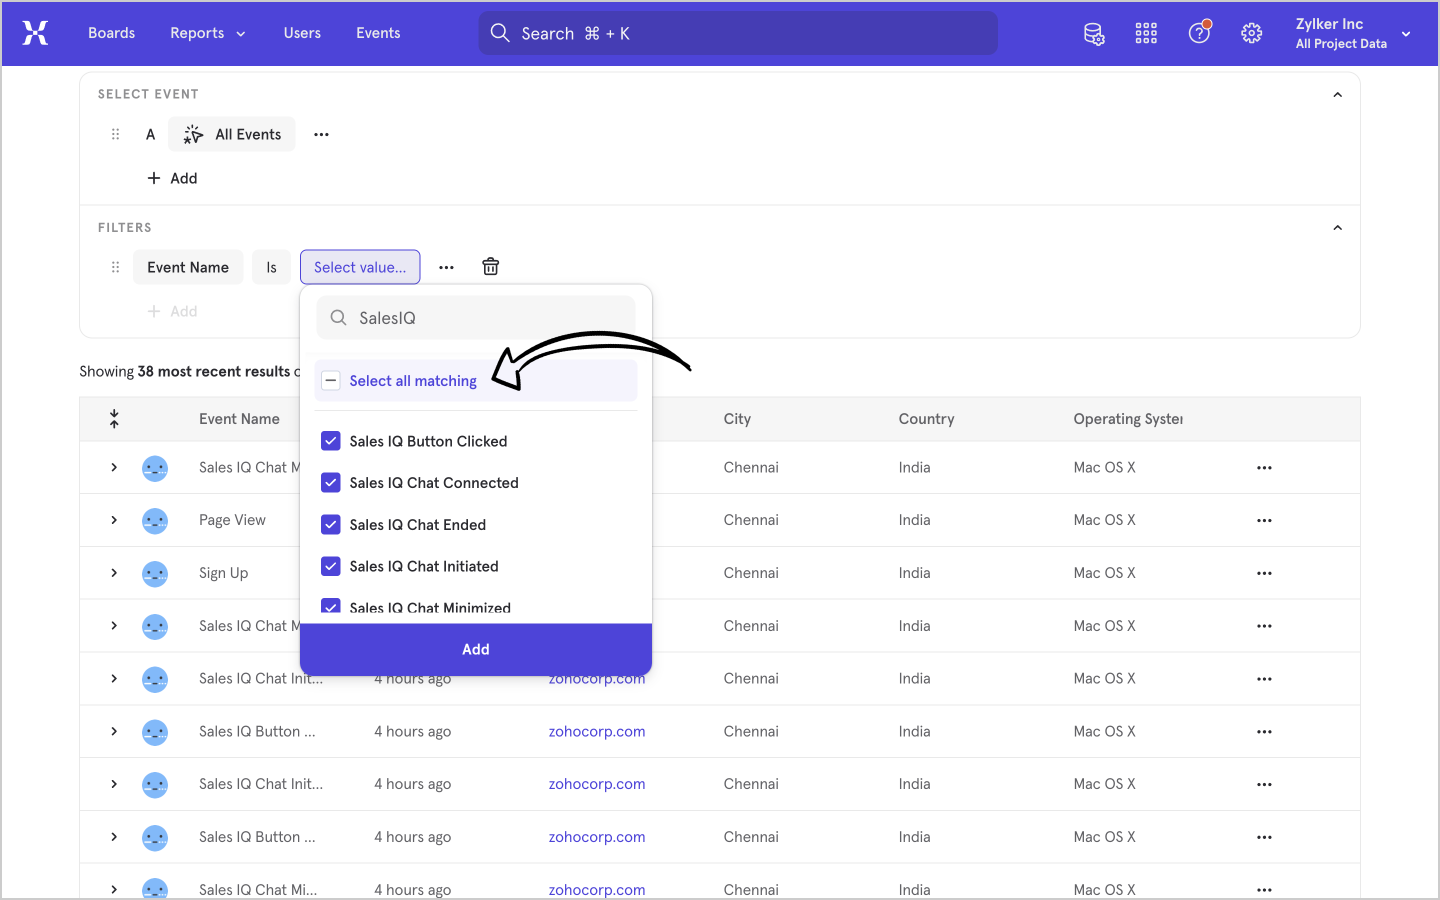Go to Boards in the top navigation

coord(111,33)
